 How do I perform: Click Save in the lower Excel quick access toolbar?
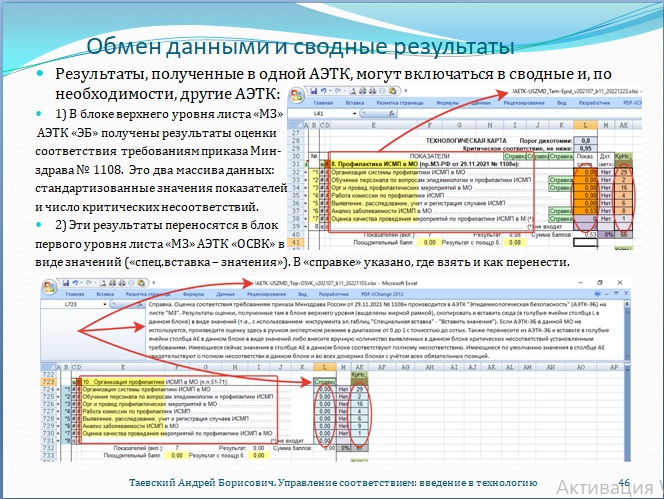[66, 283]
